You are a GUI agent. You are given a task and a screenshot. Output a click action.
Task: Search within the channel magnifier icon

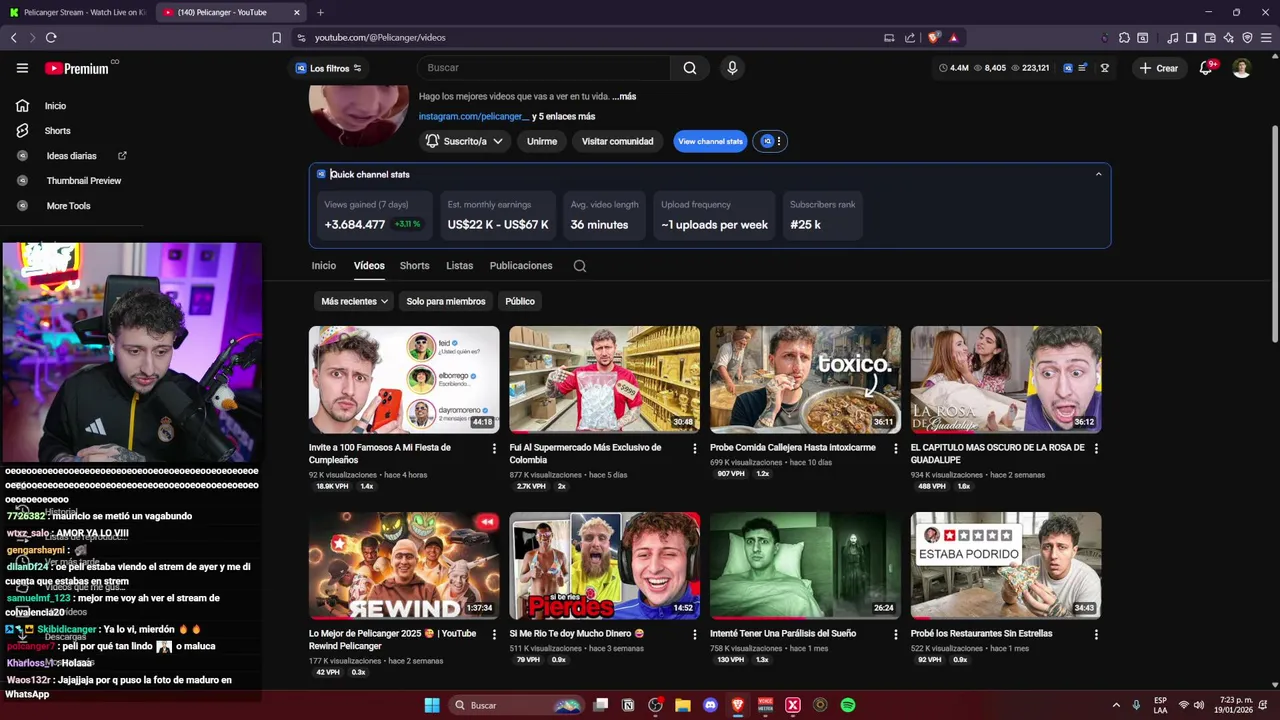pyautogui.click(x=580, y=266)
